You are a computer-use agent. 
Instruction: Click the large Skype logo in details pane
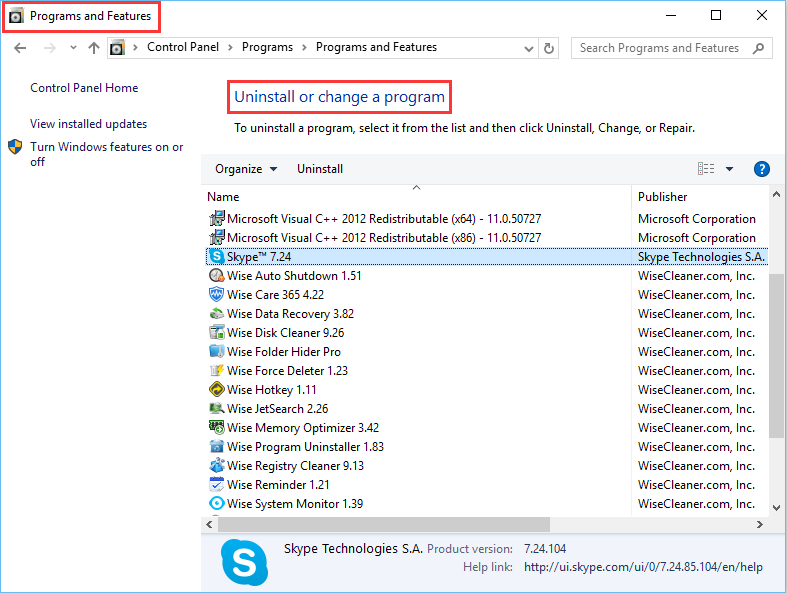[244, 562]
